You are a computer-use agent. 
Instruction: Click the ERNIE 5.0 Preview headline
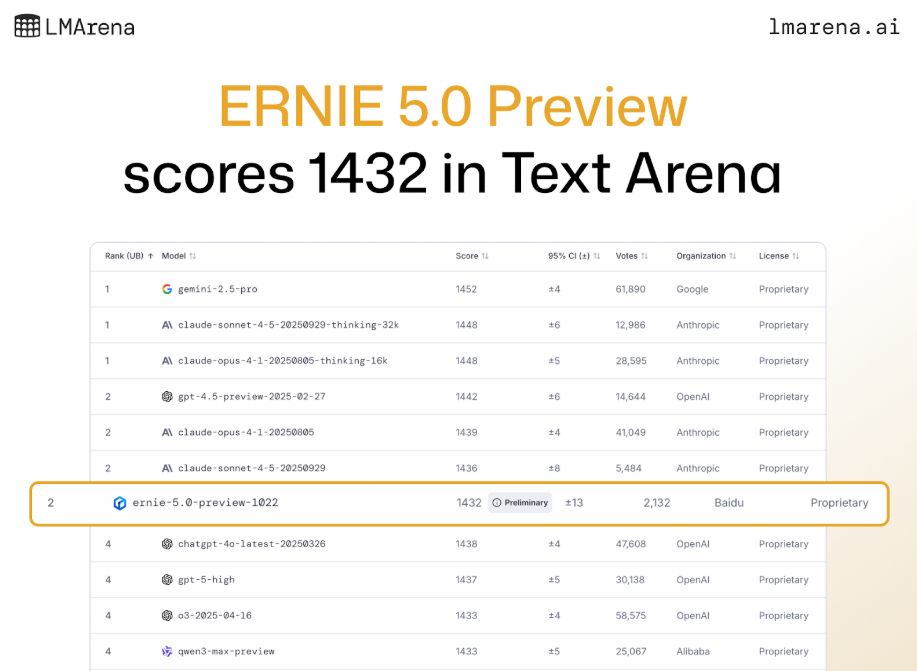pos(453,106)
